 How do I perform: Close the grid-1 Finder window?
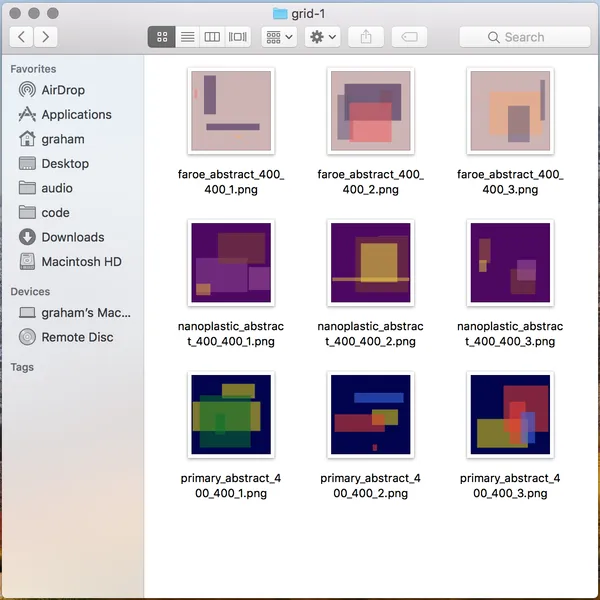click(x=15, y=13)
